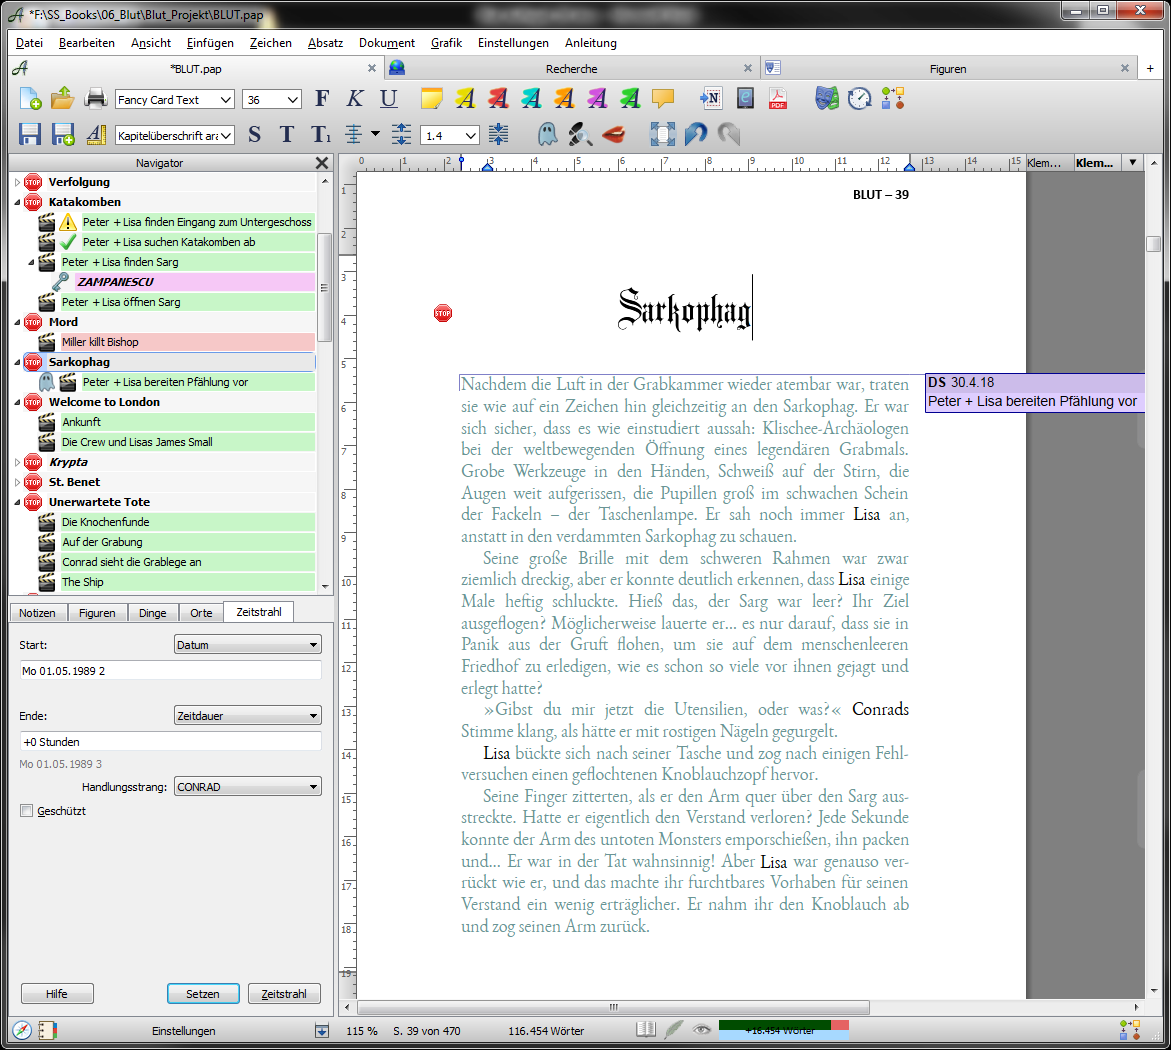Click the new document icon
This screenshot has height=1050, width=1171.
(x=30, y=99)
